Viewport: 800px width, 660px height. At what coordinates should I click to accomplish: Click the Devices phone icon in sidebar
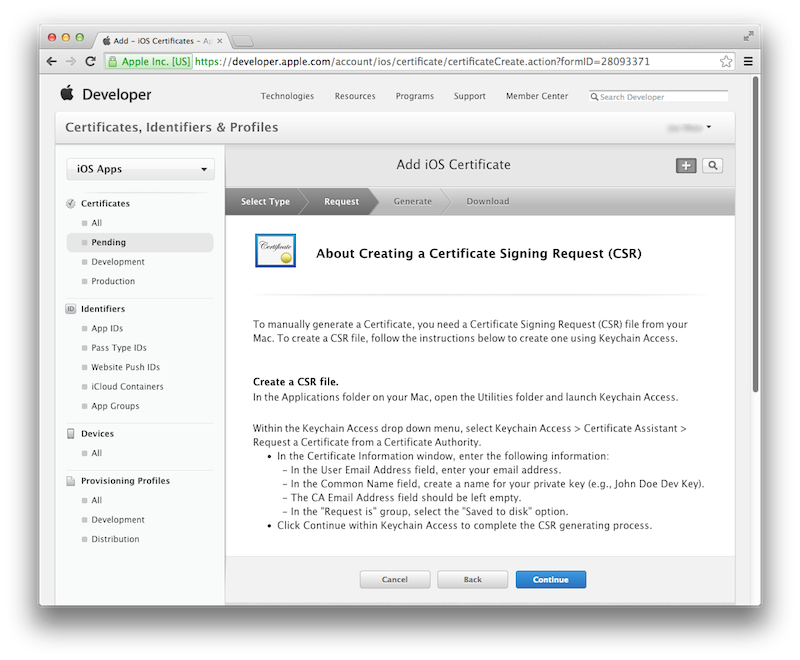coord(70,434)
